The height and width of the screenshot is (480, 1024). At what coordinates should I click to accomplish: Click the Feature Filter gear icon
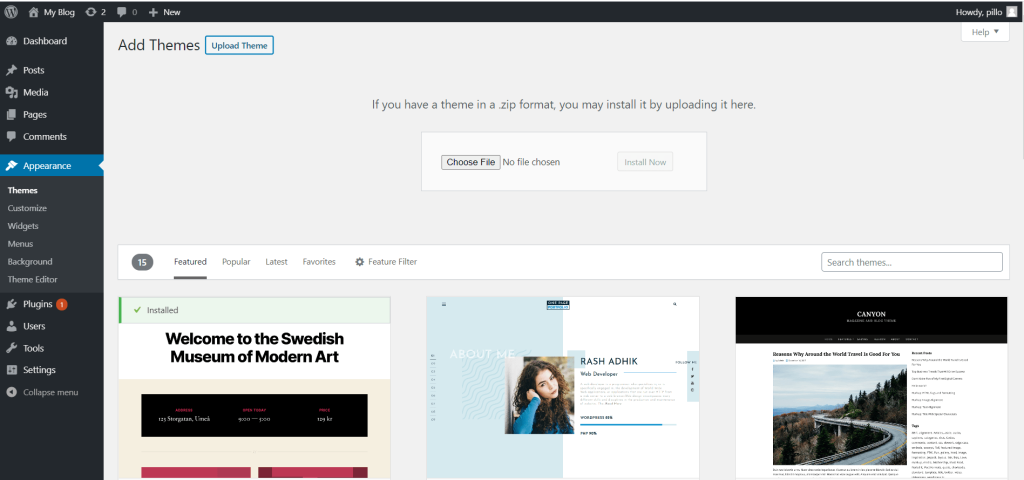[x=359, y=262]
